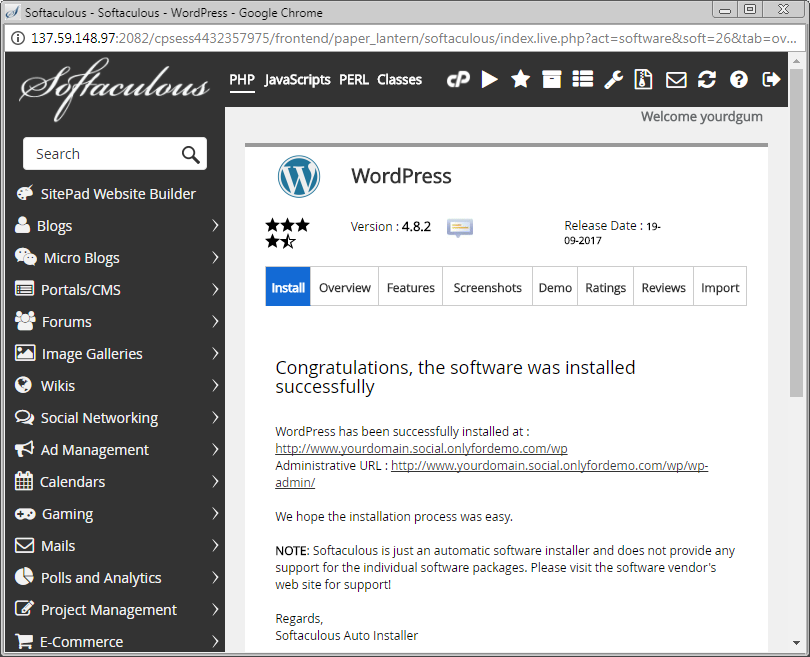Click the Calendars grid icon
810x657 pixels.
(24, 481)
